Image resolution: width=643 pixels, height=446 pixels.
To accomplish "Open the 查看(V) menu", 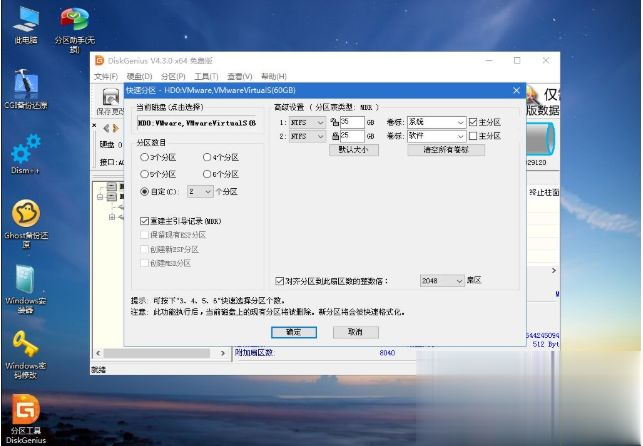I will click(240, 77).
